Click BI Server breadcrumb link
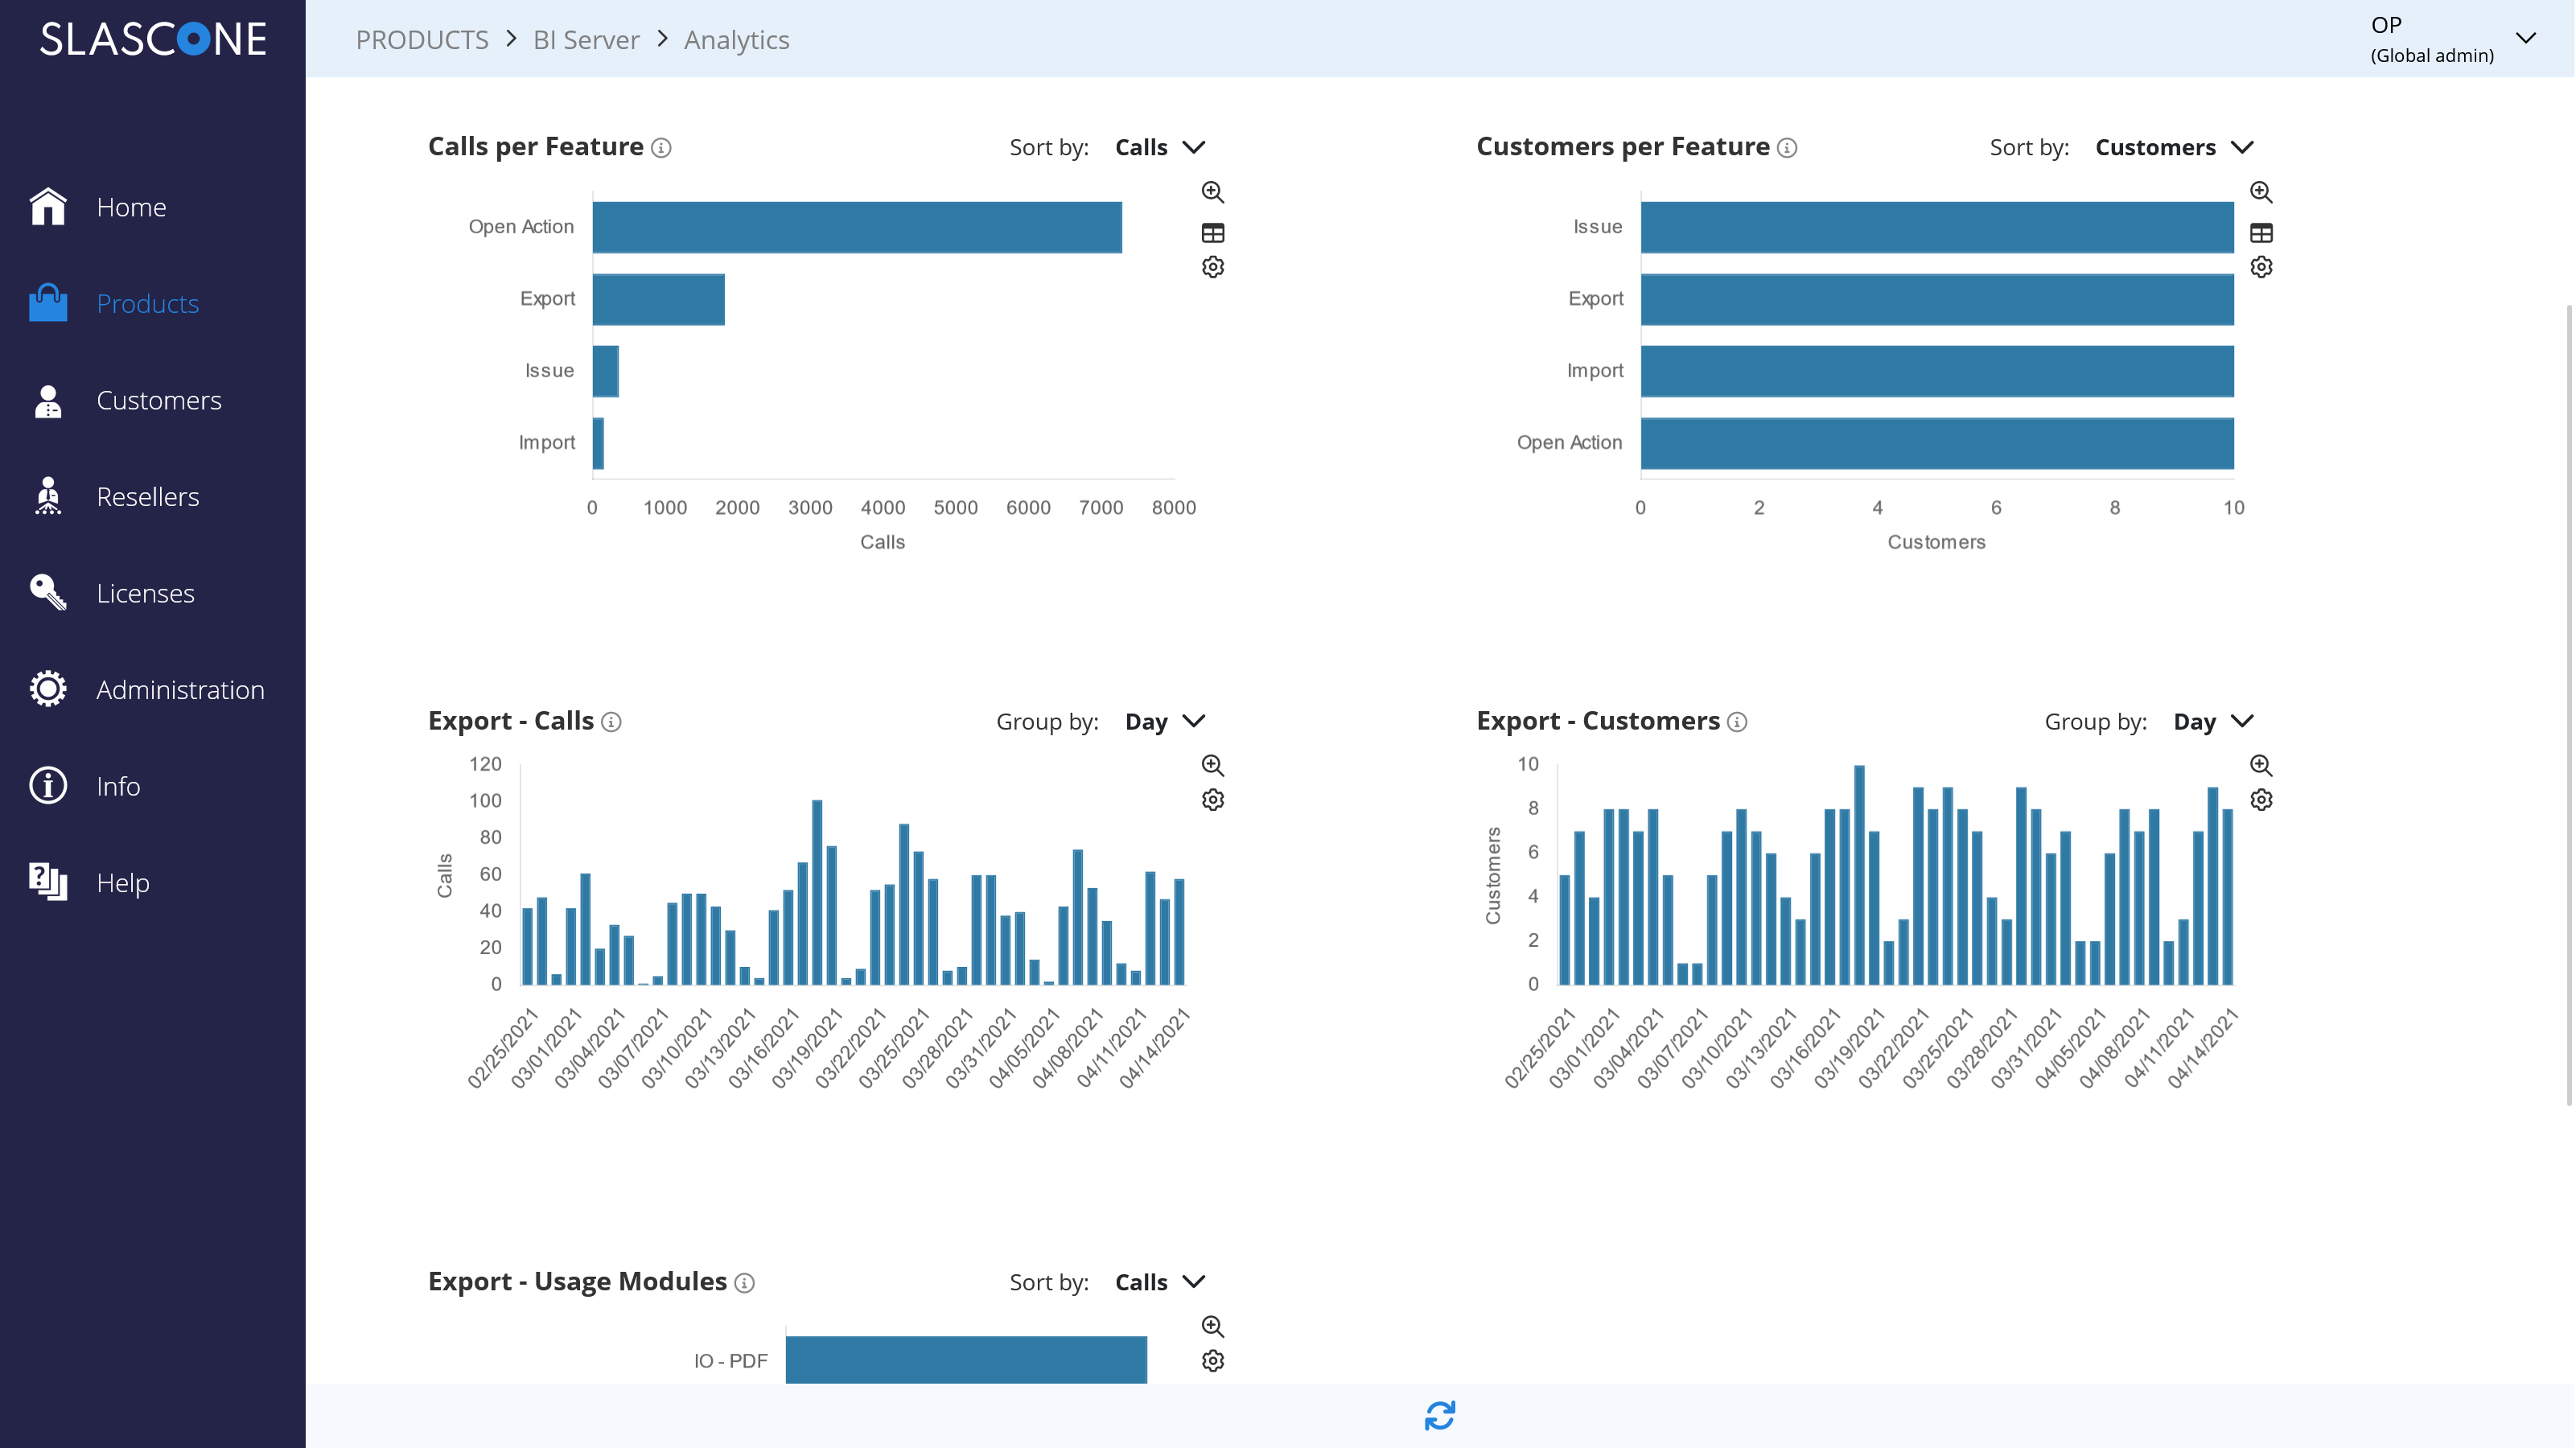This screenshot has height=1448, width=2576. point(586,40)
